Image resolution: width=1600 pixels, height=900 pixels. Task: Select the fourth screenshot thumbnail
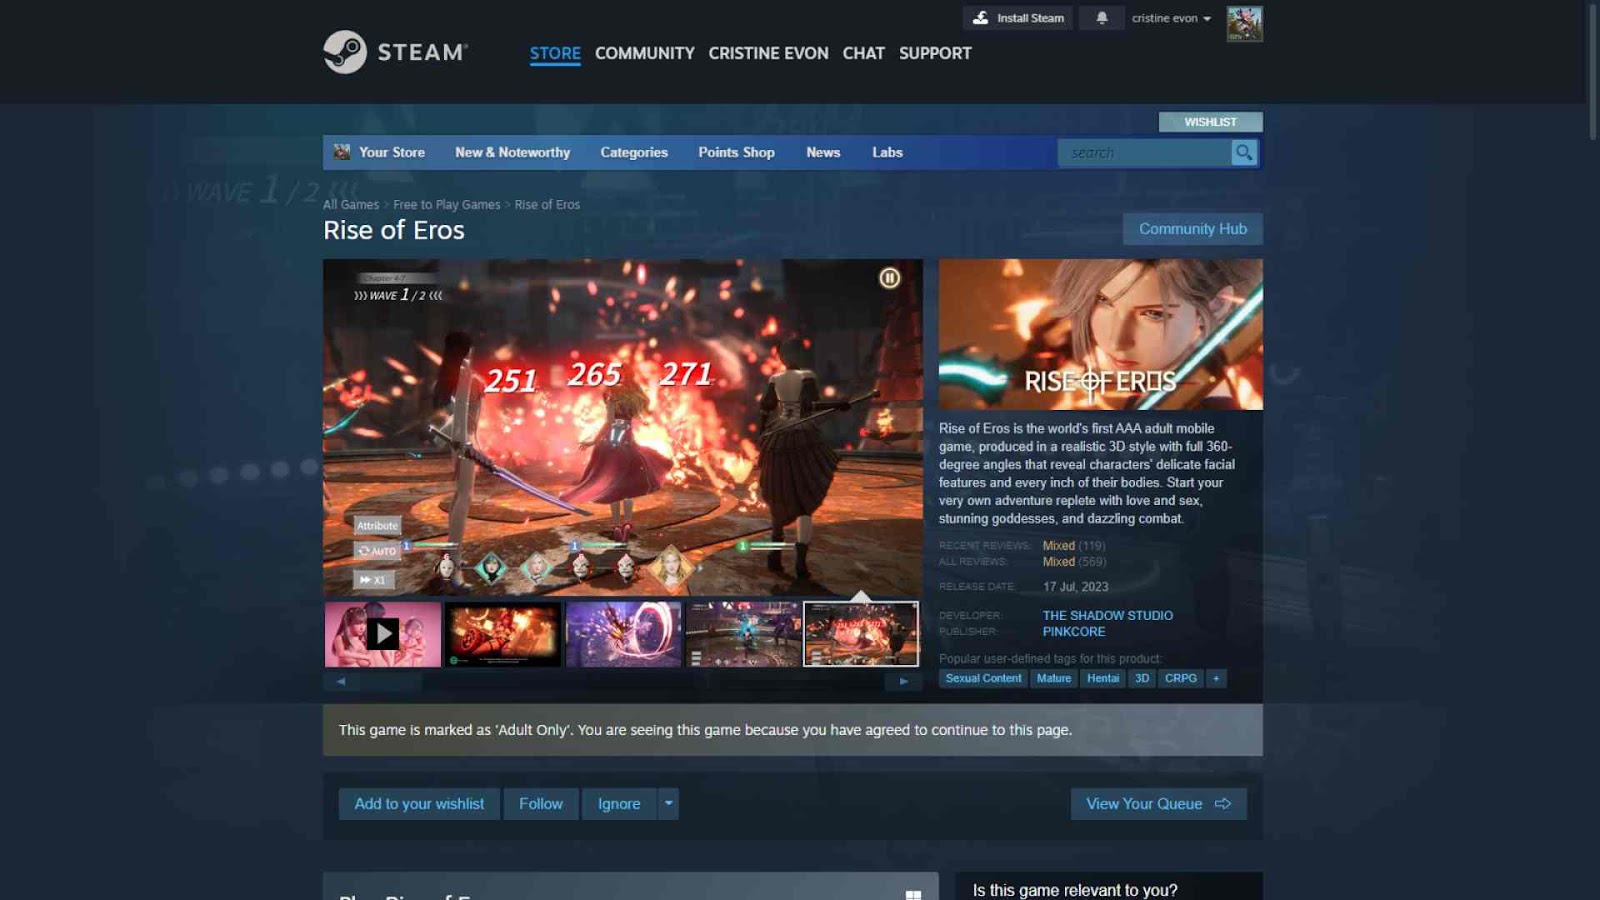743,634
